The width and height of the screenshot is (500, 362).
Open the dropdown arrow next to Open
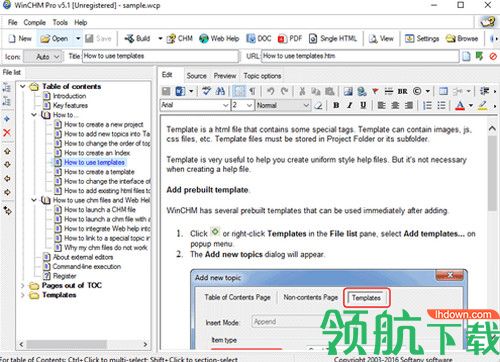(78, 39)
